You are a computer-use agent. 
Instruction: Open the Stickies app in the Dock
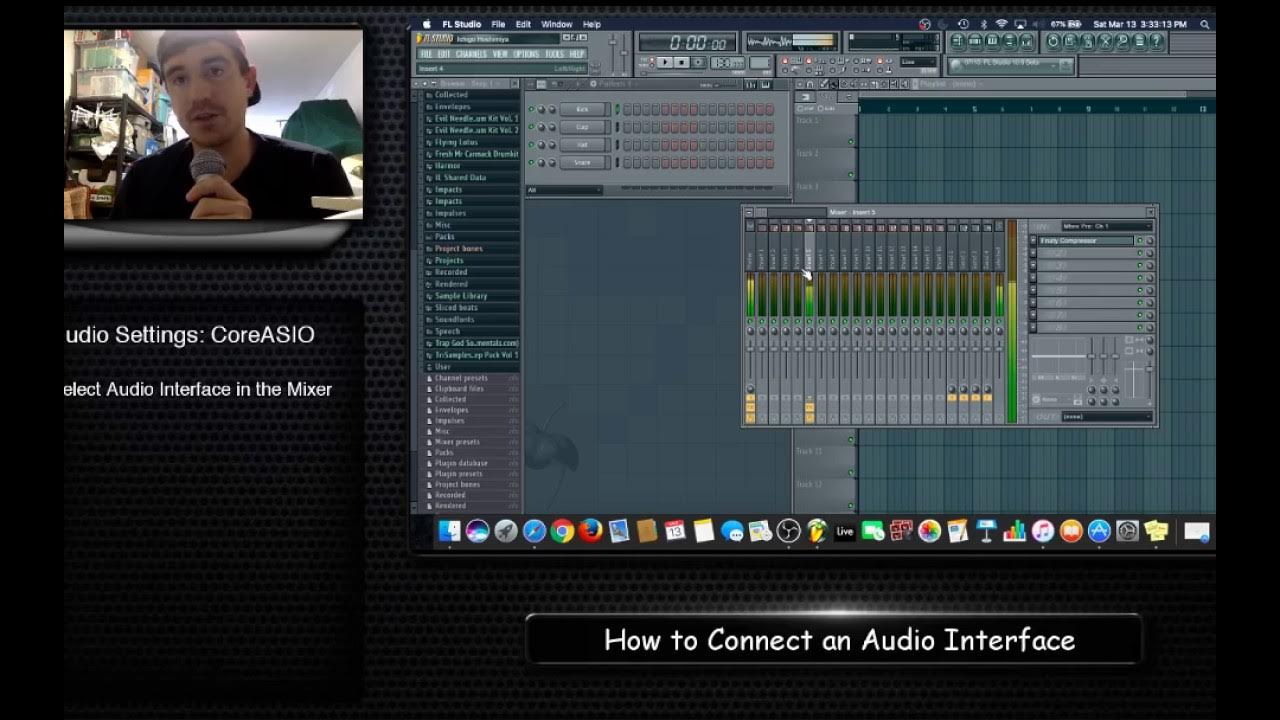click(1156, 532)
